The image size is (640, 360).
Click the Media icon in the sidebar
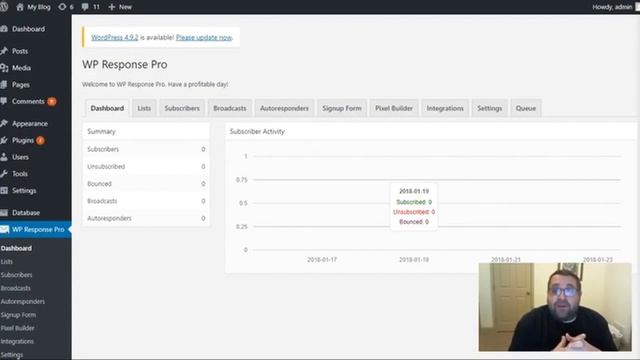(x=4, y=68)
